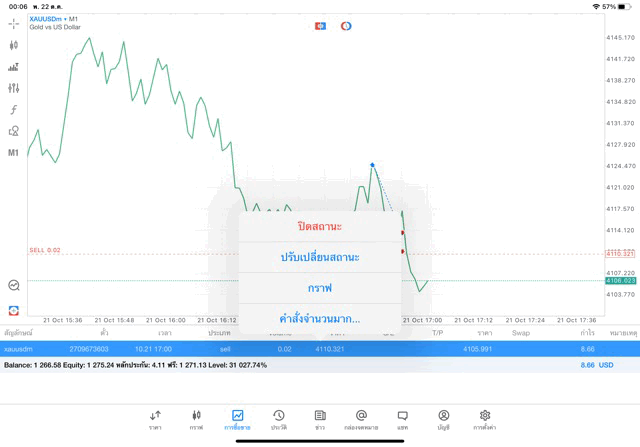The image size is (640, 447).
Task: Expand the XAUUSDm symbol dropdown arrow
Action: (x=65, y=19)
